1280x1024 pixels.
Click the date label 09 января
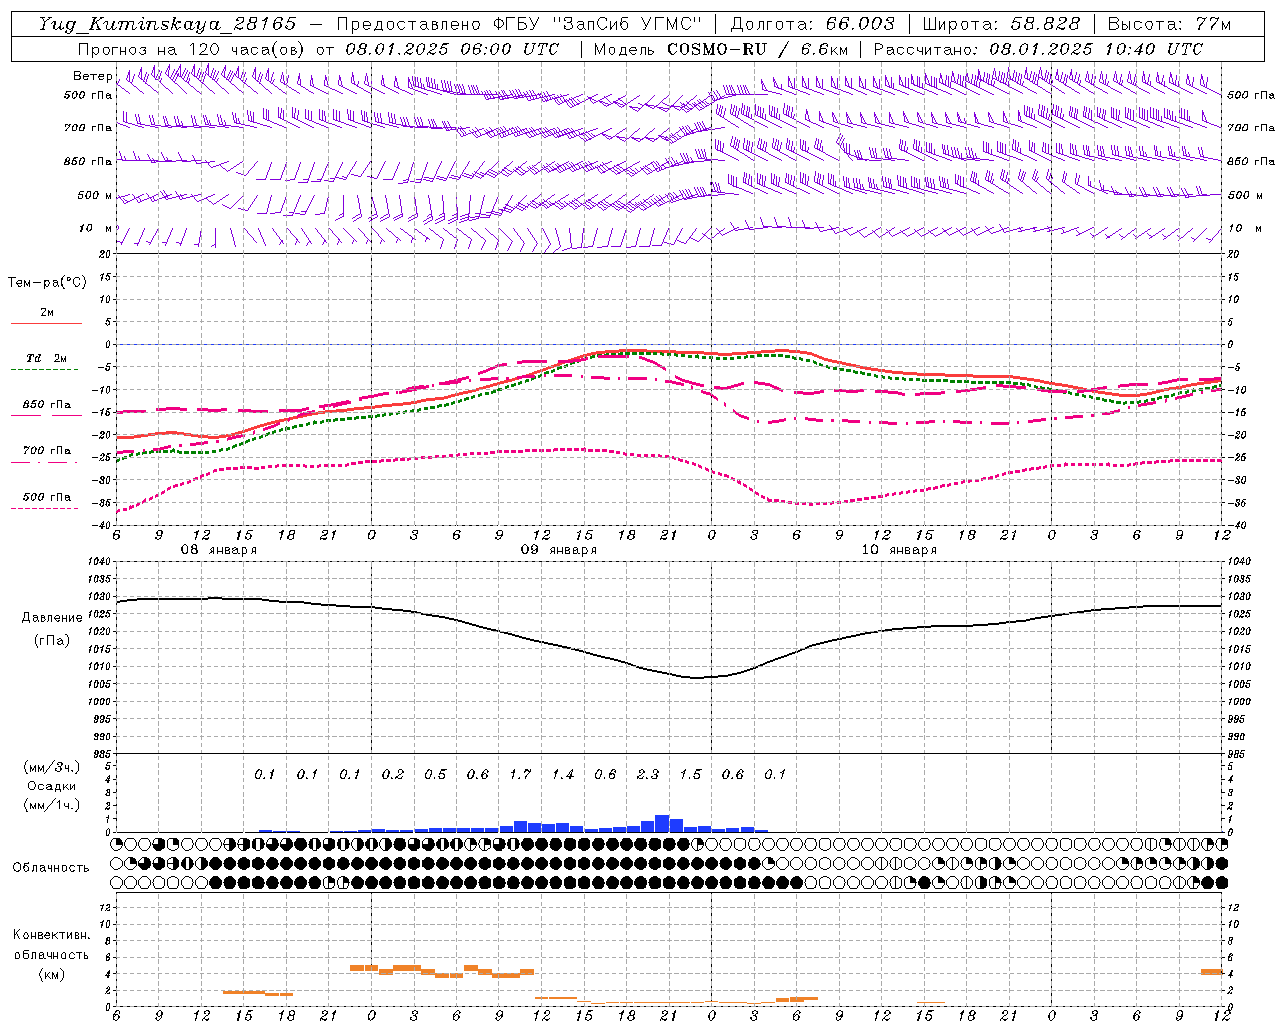(x=559, y=550)
